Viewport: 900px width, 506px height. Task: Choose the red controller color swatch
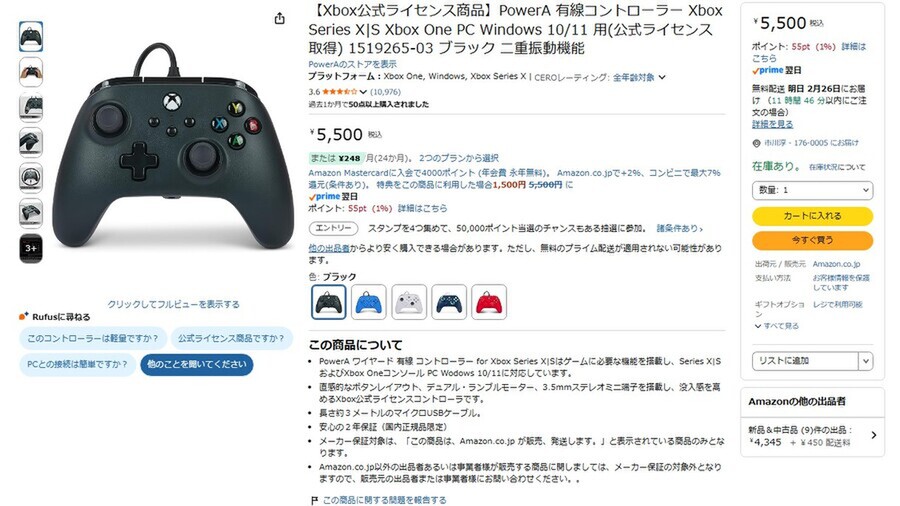pyautogui.click(x=489, y=302)
